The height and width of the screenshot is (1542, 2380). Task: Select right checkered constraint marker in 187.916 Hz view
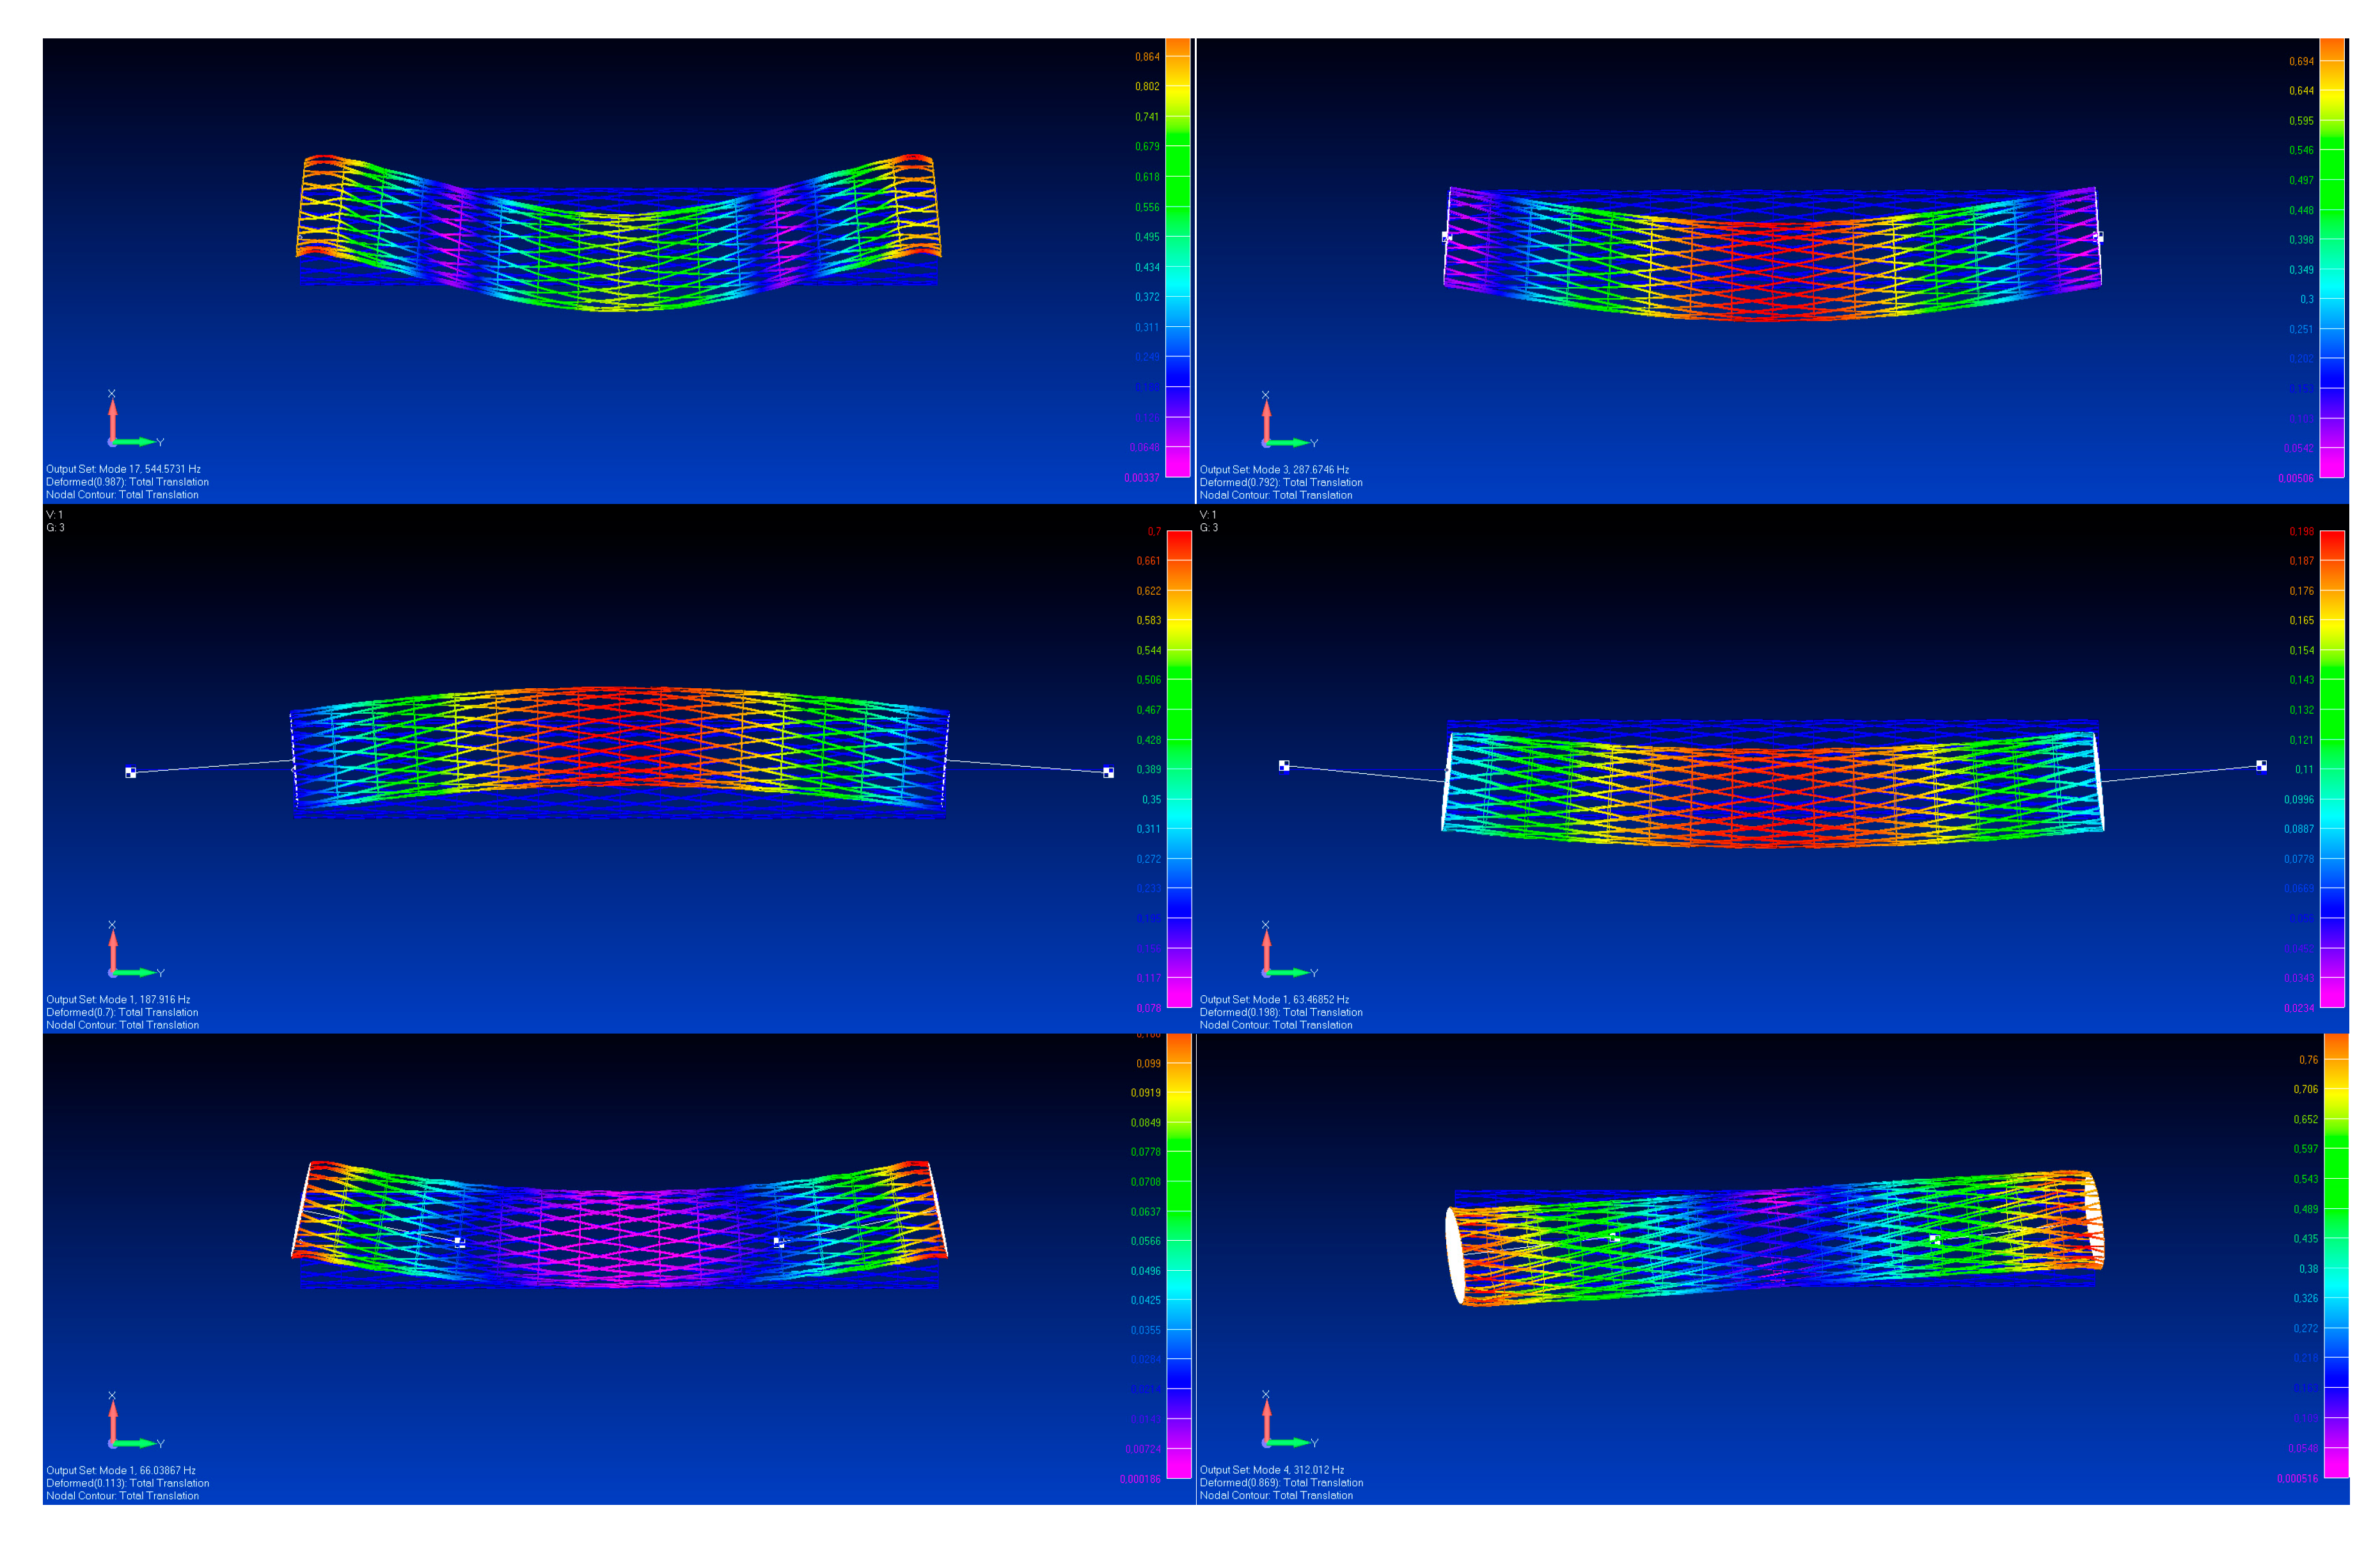[x=1108, y=772]
